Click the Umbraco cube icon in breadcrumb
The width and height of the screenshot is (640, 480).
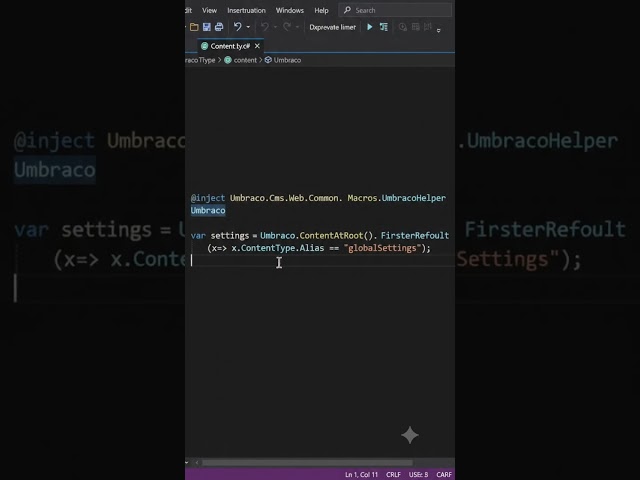click(x=268, y=60)
